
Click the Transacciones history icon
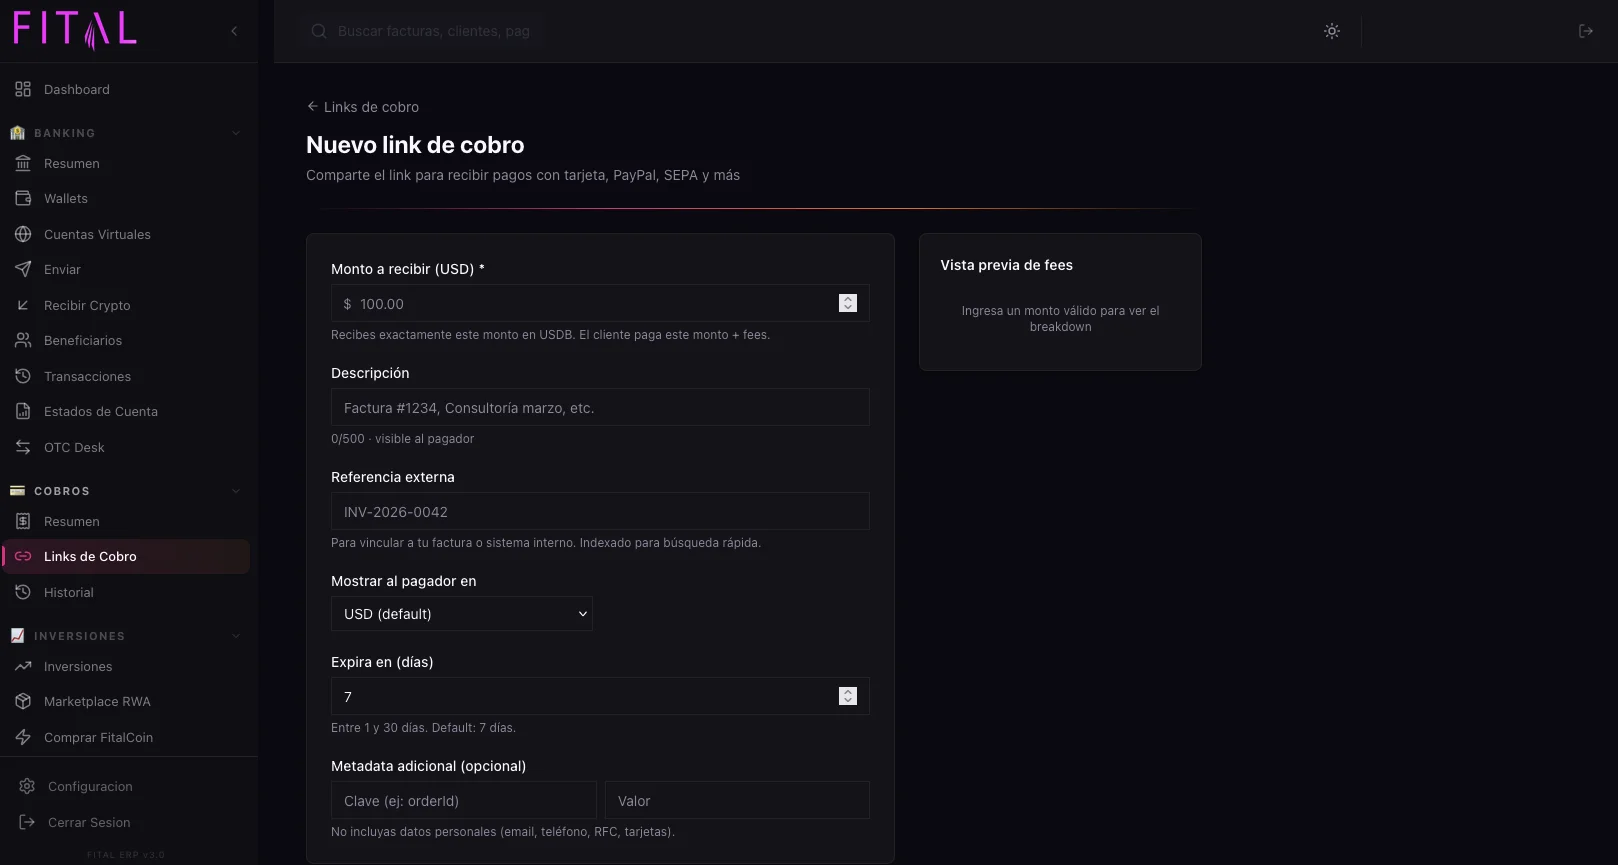pyautogui.click(x=23, y=376)
